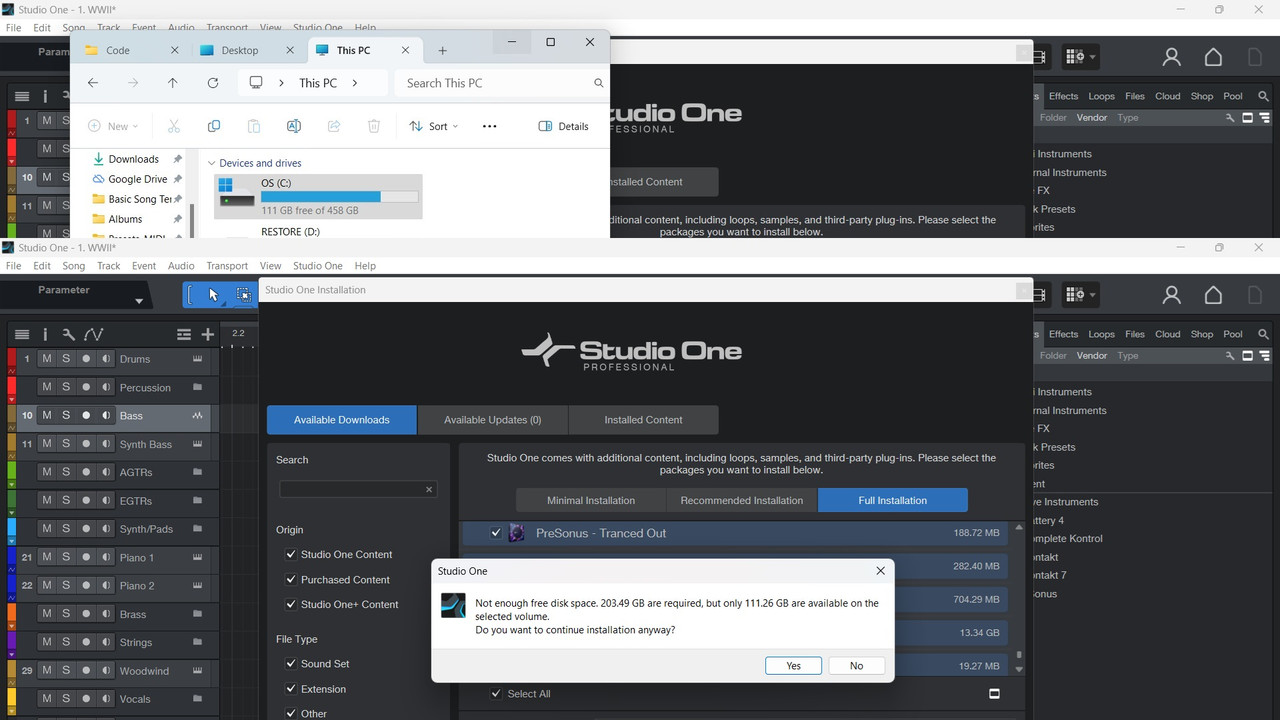Screen dimensions: 1280x720
Task: Add a new track with plus icon
Action: 207,334
